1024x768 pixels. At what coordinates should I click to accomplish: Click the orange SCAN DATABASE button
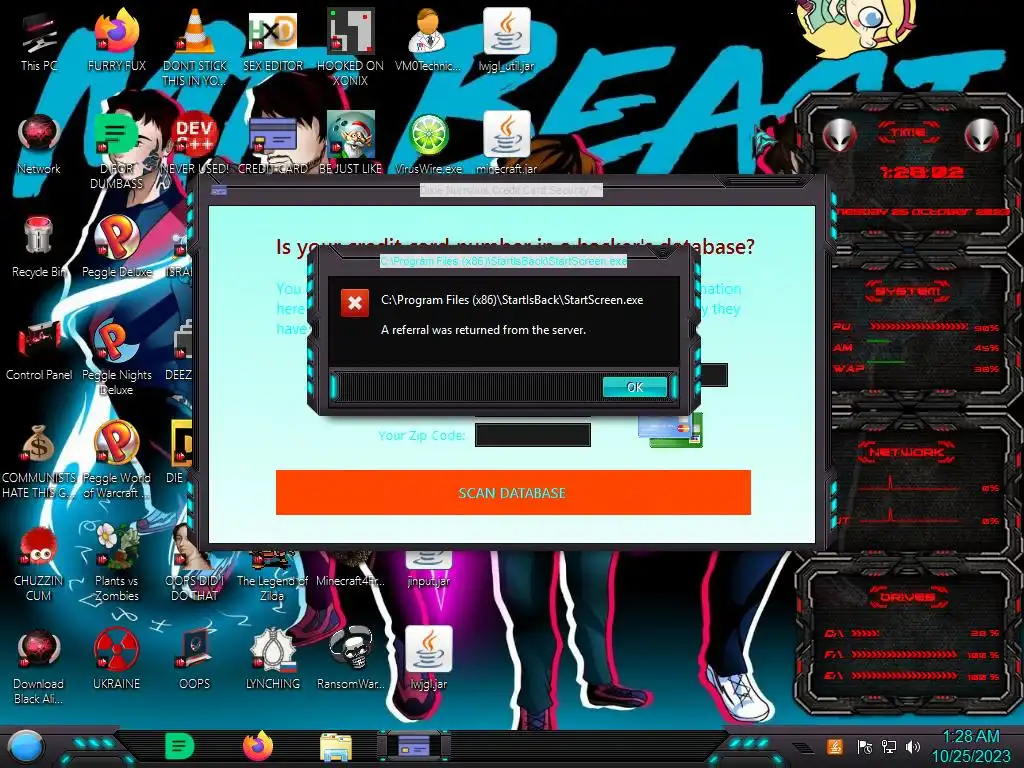[x=513, y=492]
